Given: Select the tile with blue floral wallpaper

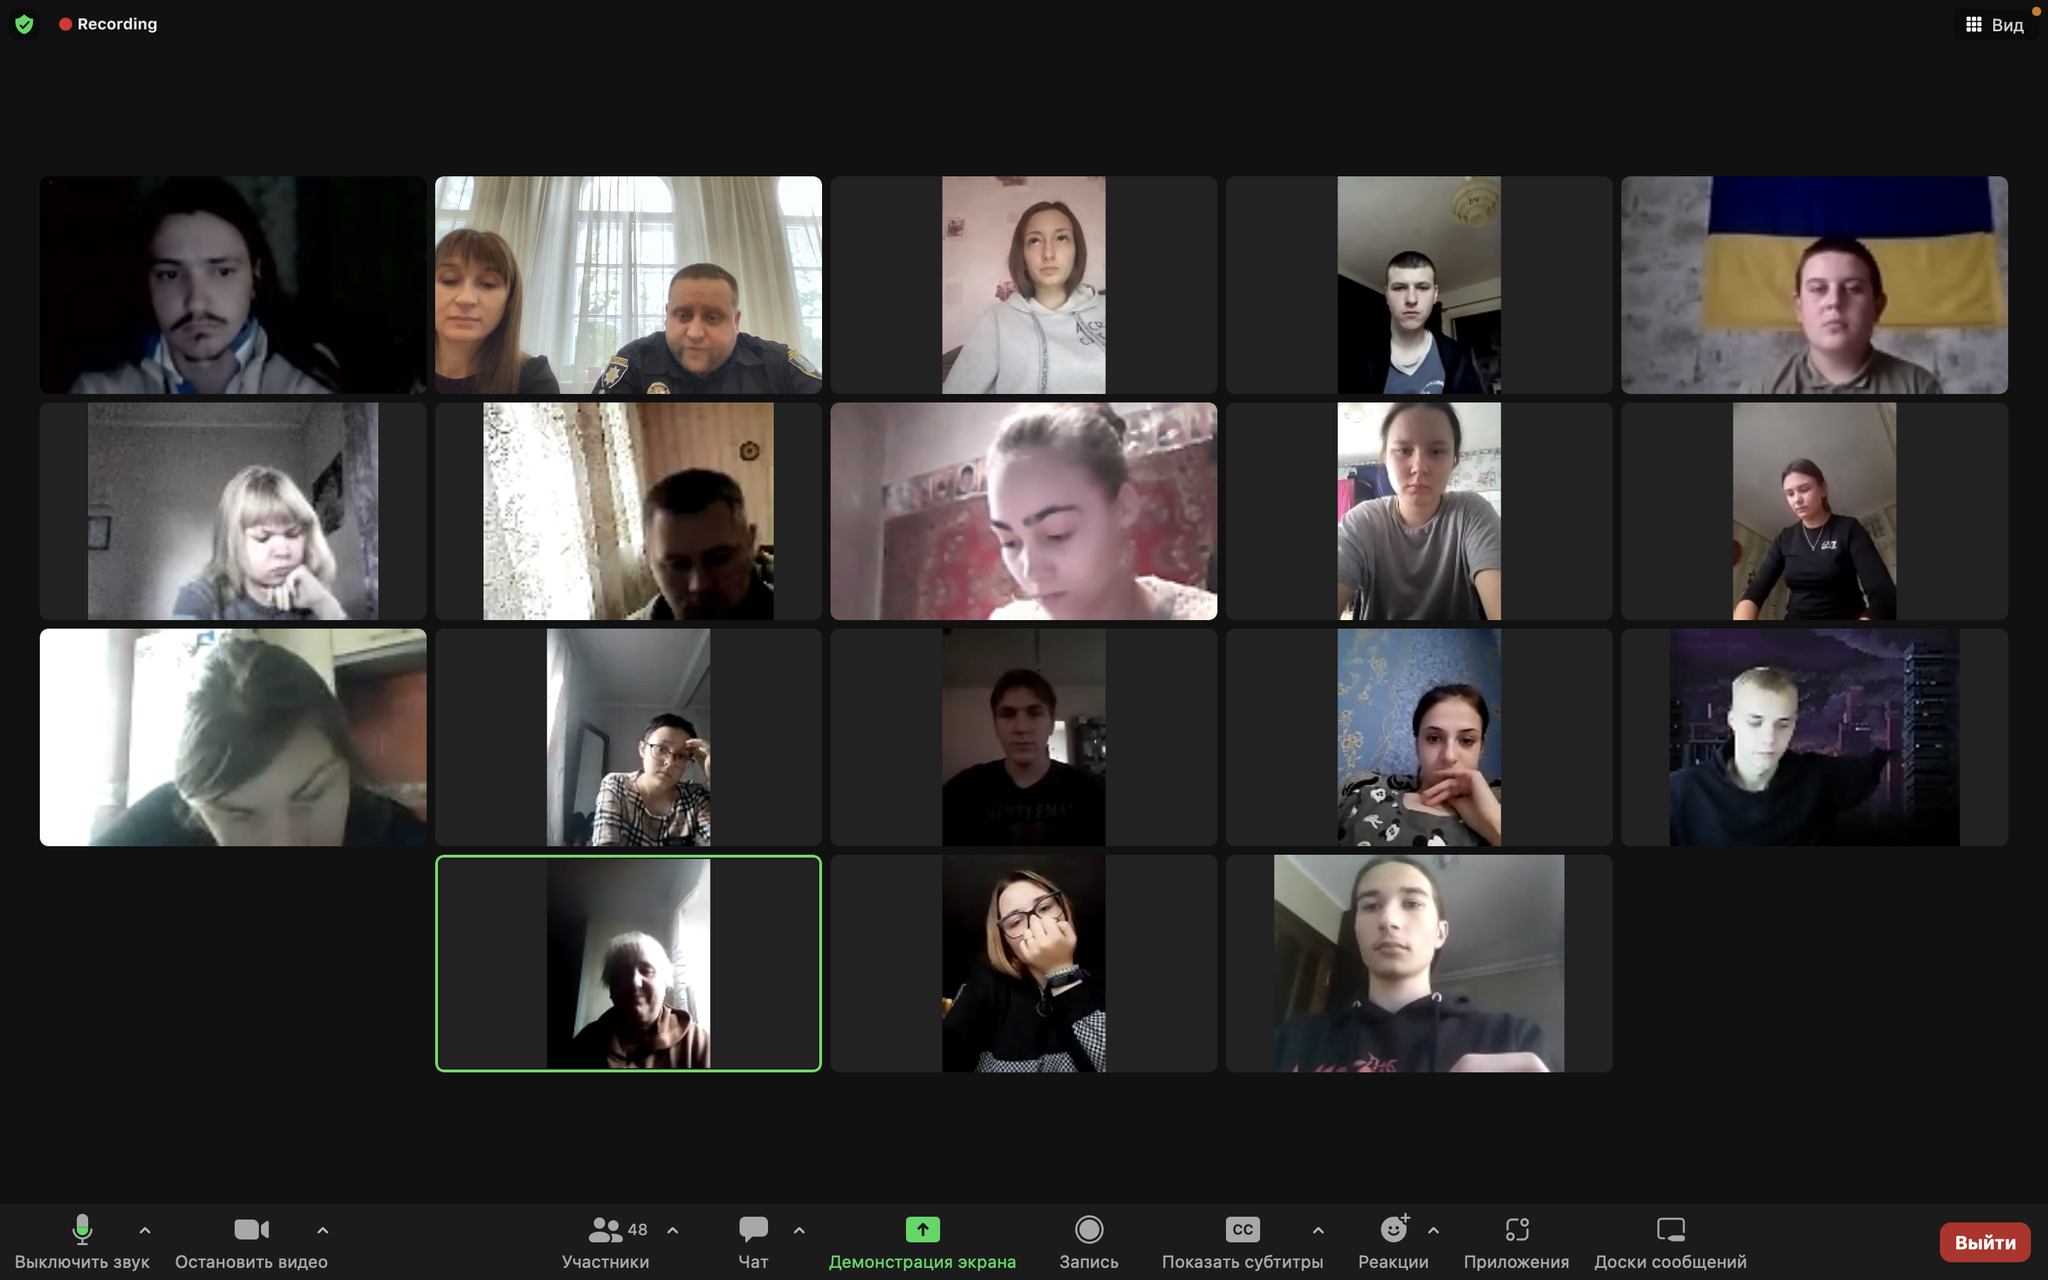Looking at the screenshot, I should coord(1419,737).
